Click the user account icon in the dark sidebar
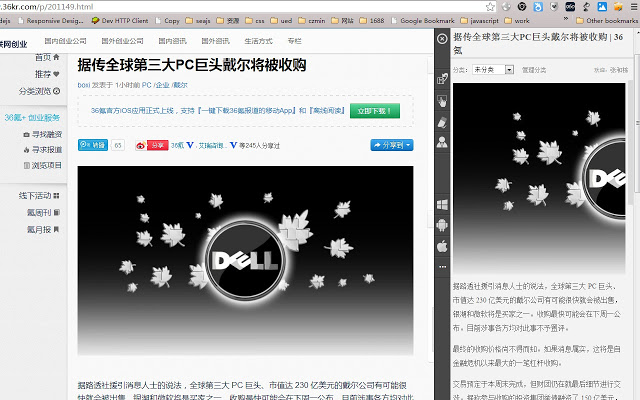The height and width of the screenshot is (400, 640). coord(442,142)
